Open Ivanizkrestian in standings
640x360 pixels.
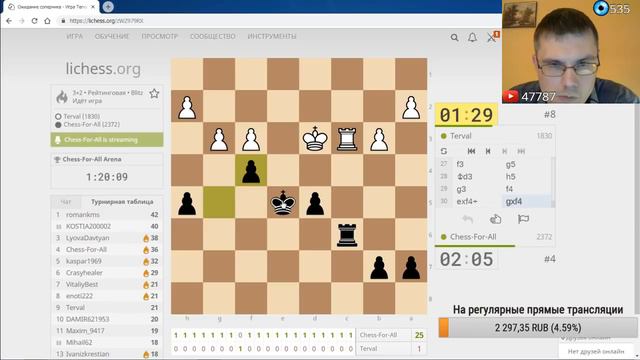pos(87,354)
